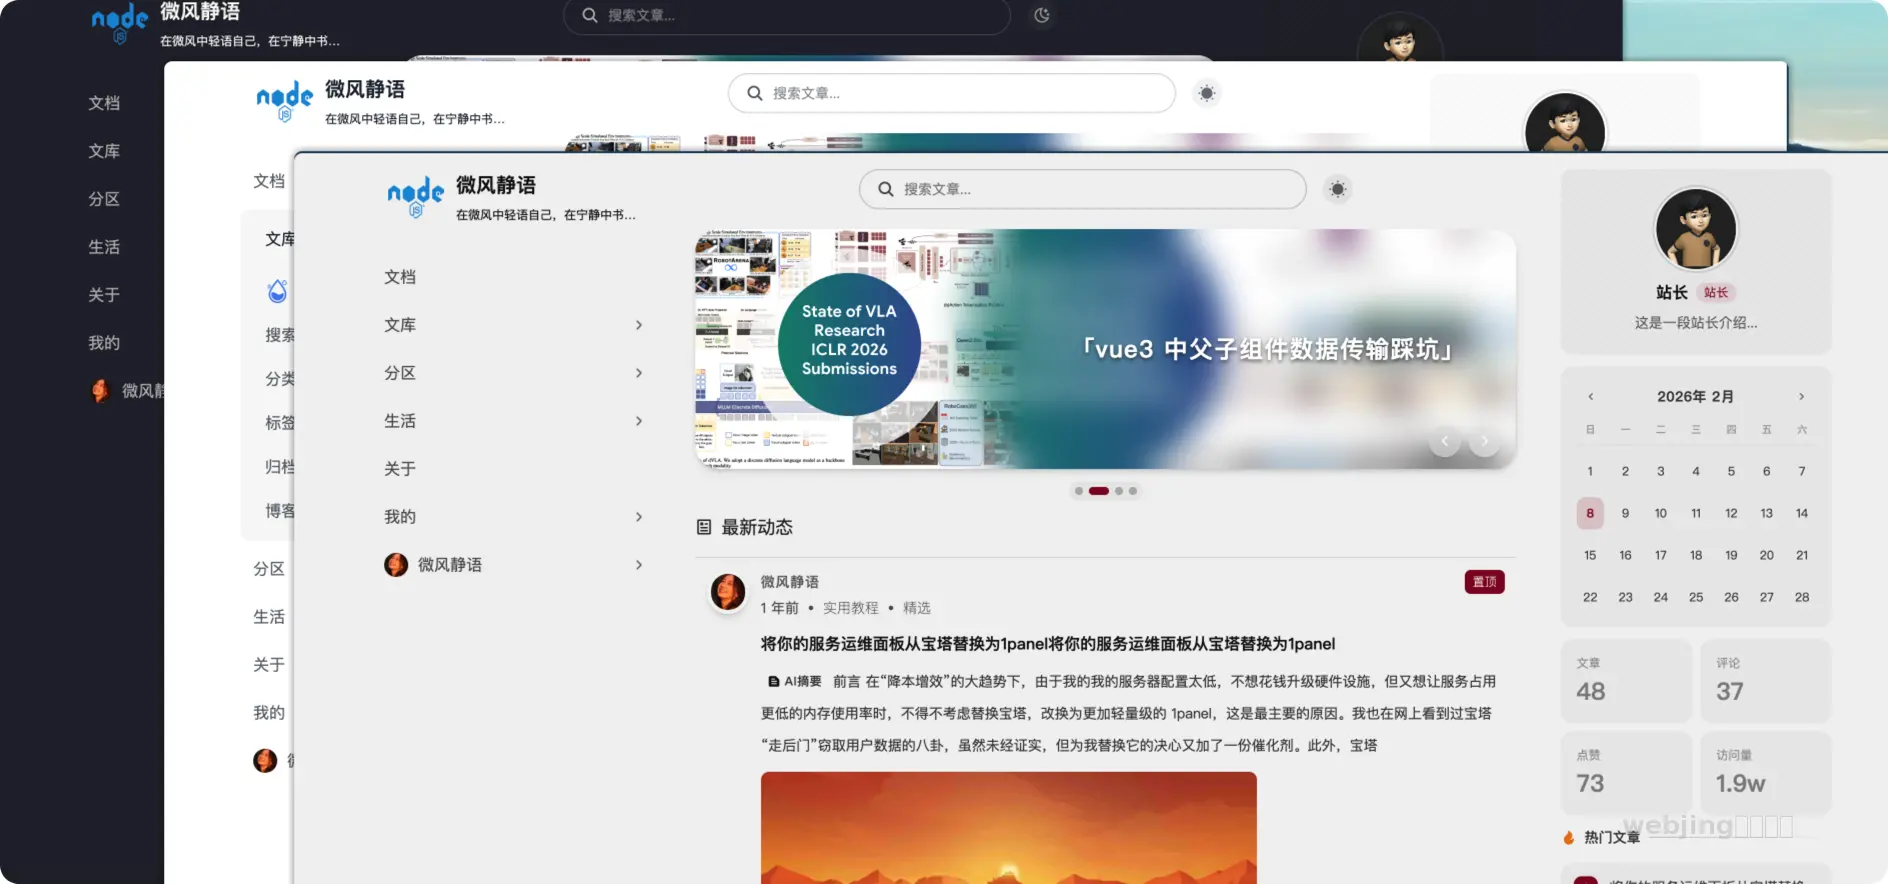Viewport: 1888px width, 884px height.
Task: Click the red 站长 role badge
Action: (1716, 293)
